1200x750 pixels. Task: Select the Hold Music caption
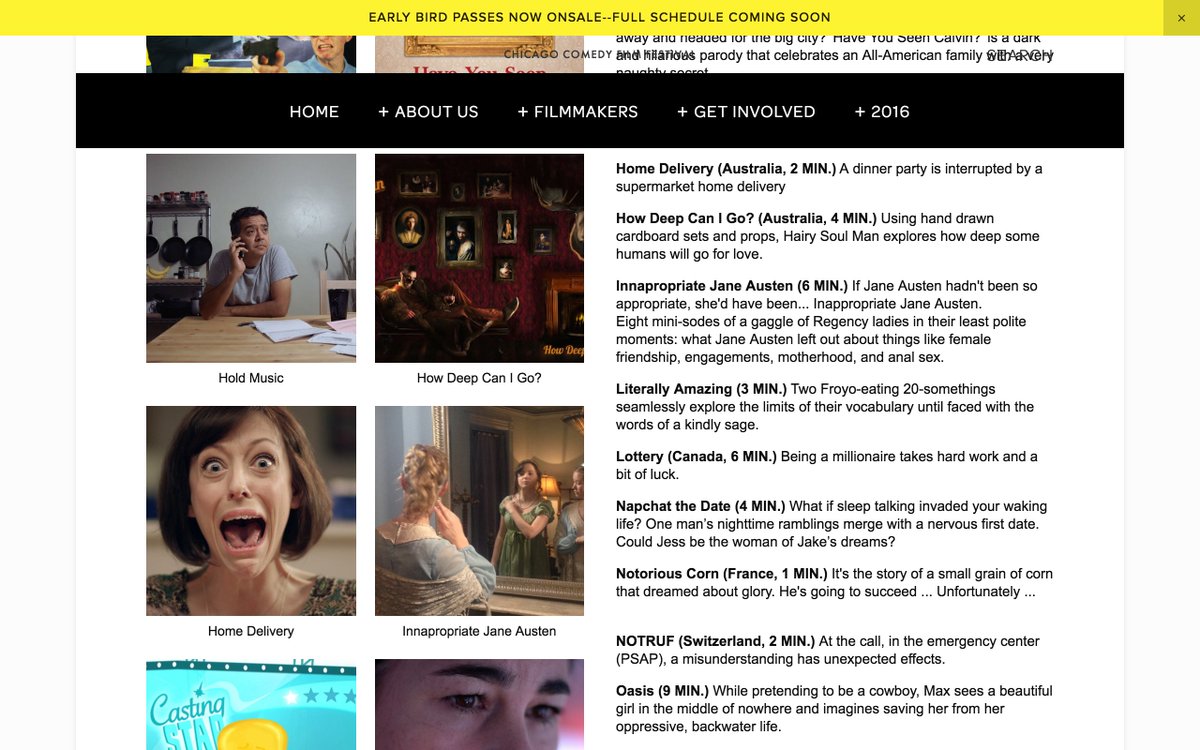tap(251, 378)
